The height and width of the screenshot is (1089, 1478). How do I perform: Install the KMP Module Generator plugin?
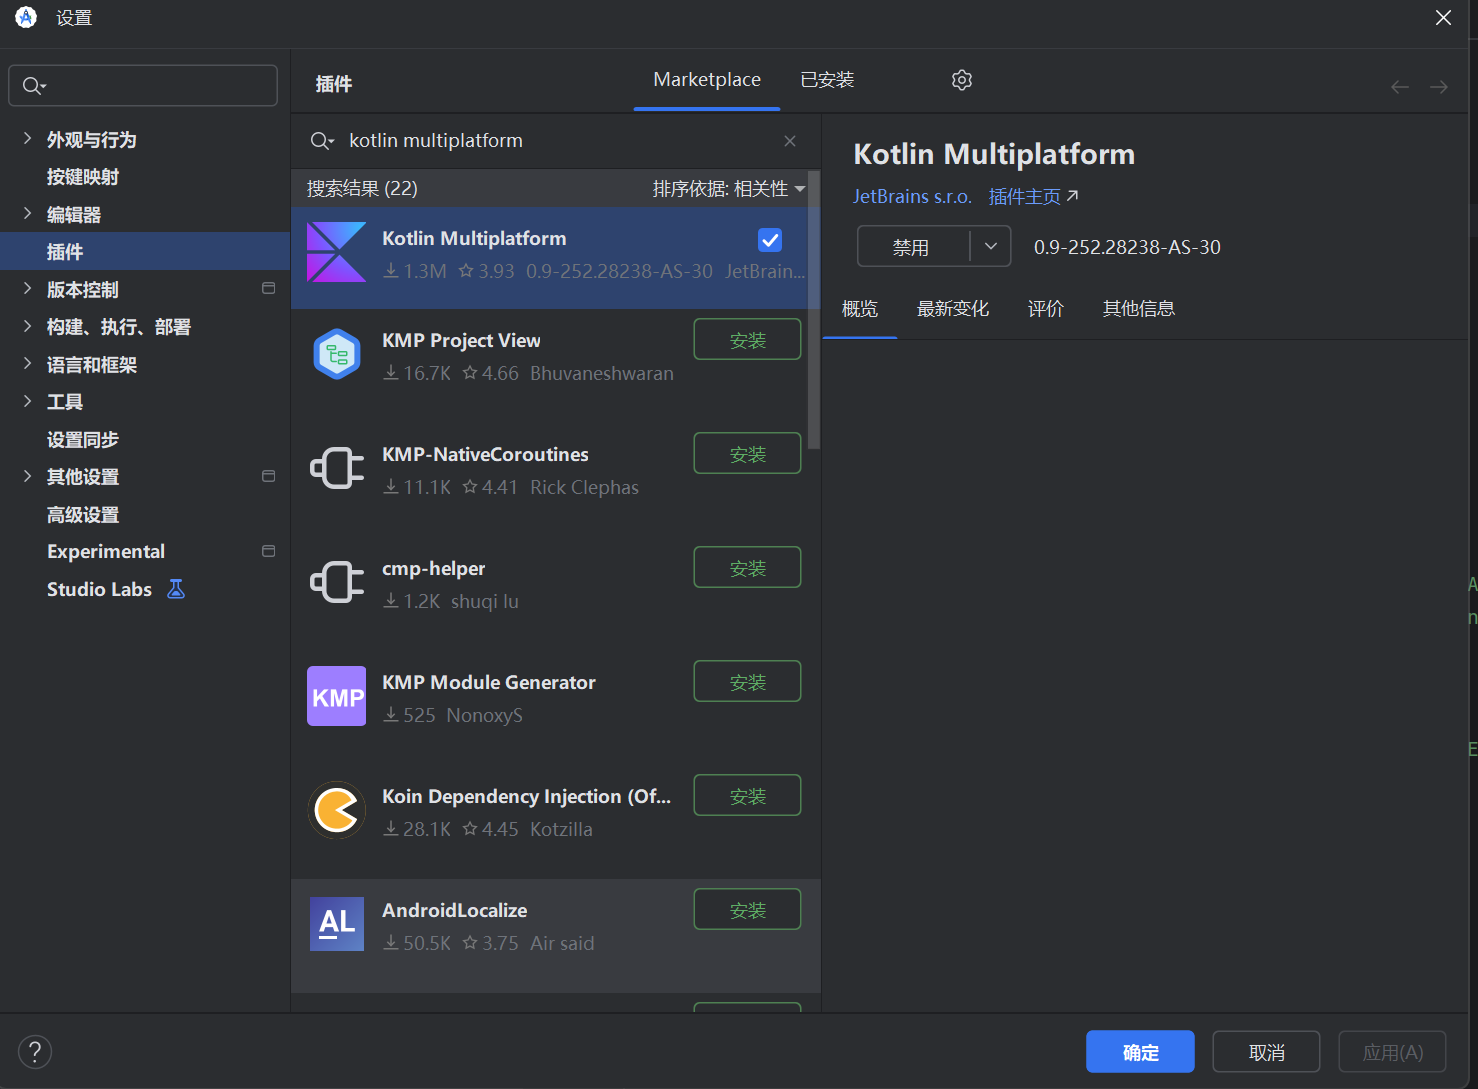pos(748,682)
